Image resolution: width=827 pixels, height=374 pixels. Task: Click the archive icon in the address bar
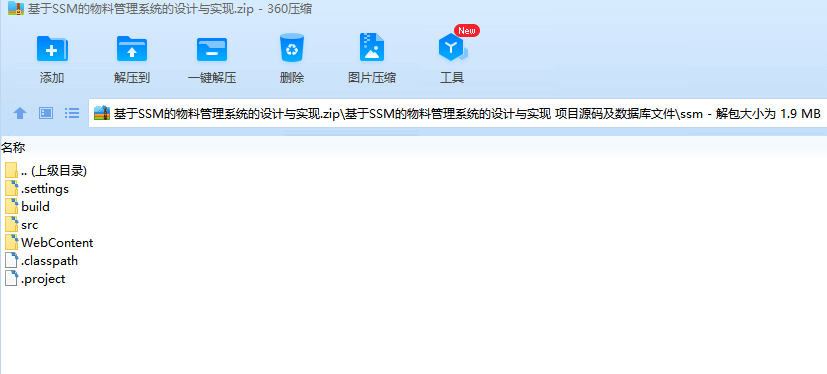click(102, 113)
